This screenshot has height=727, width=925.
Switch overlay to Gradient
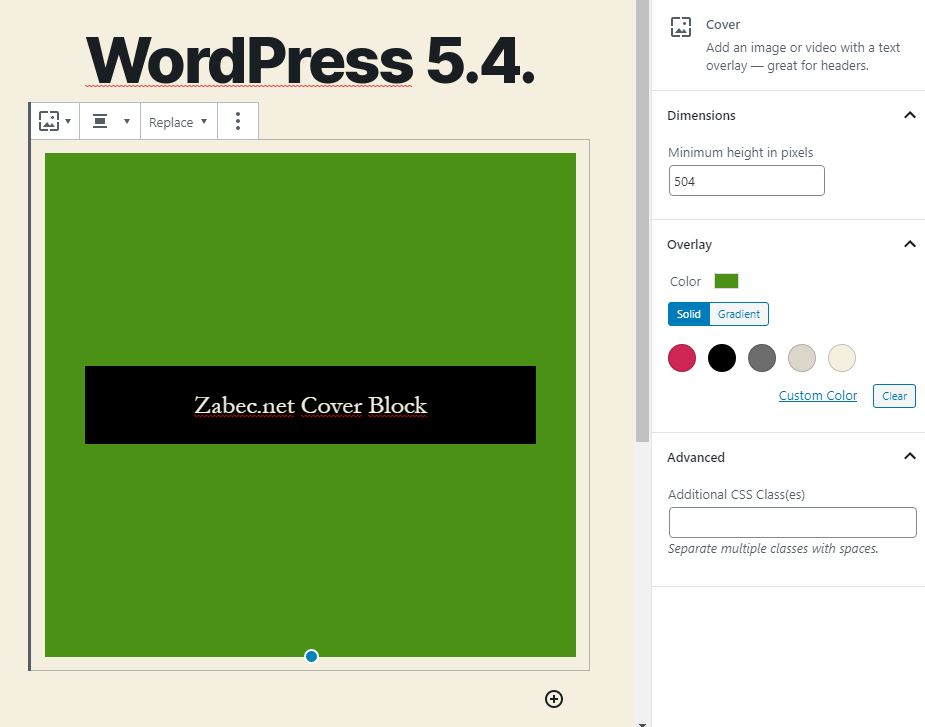739,314
